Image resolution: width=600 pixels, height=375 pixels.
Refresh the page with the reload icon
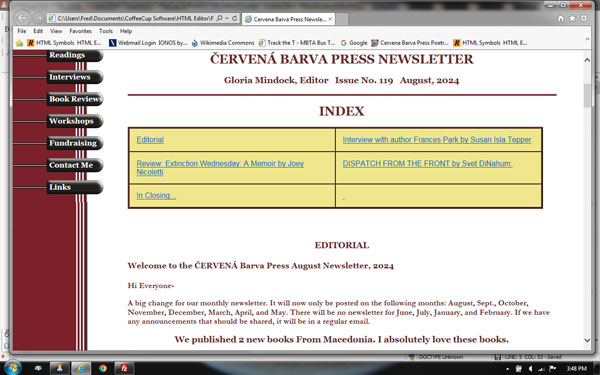(235, 18)
